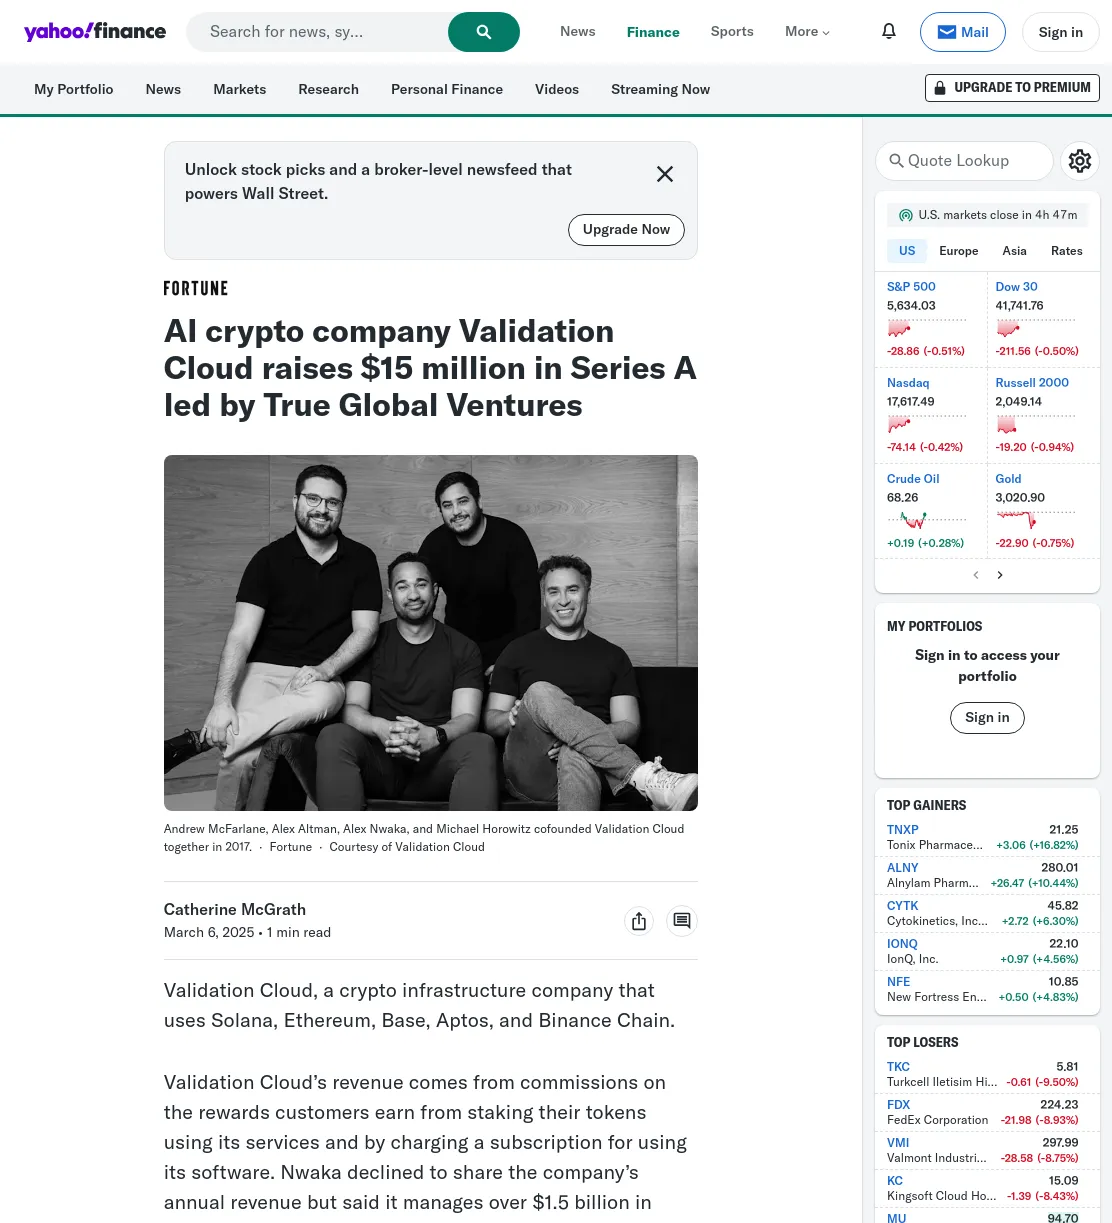The image size is (1112, 1223).
Task: Open the Finance top navigation link
Action: click(653, 32)
